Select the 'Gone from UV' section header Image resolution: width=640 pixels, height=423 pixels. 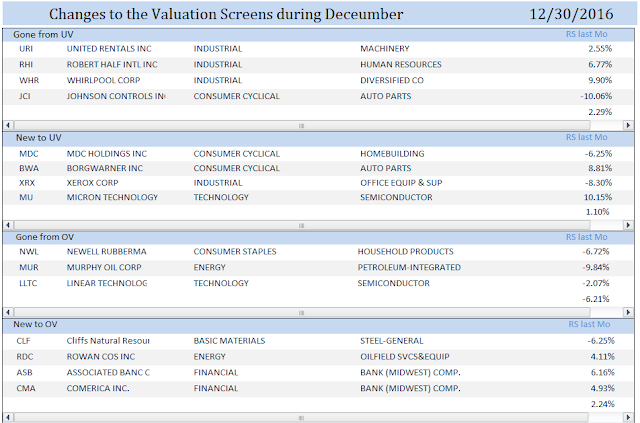point(43,35)
